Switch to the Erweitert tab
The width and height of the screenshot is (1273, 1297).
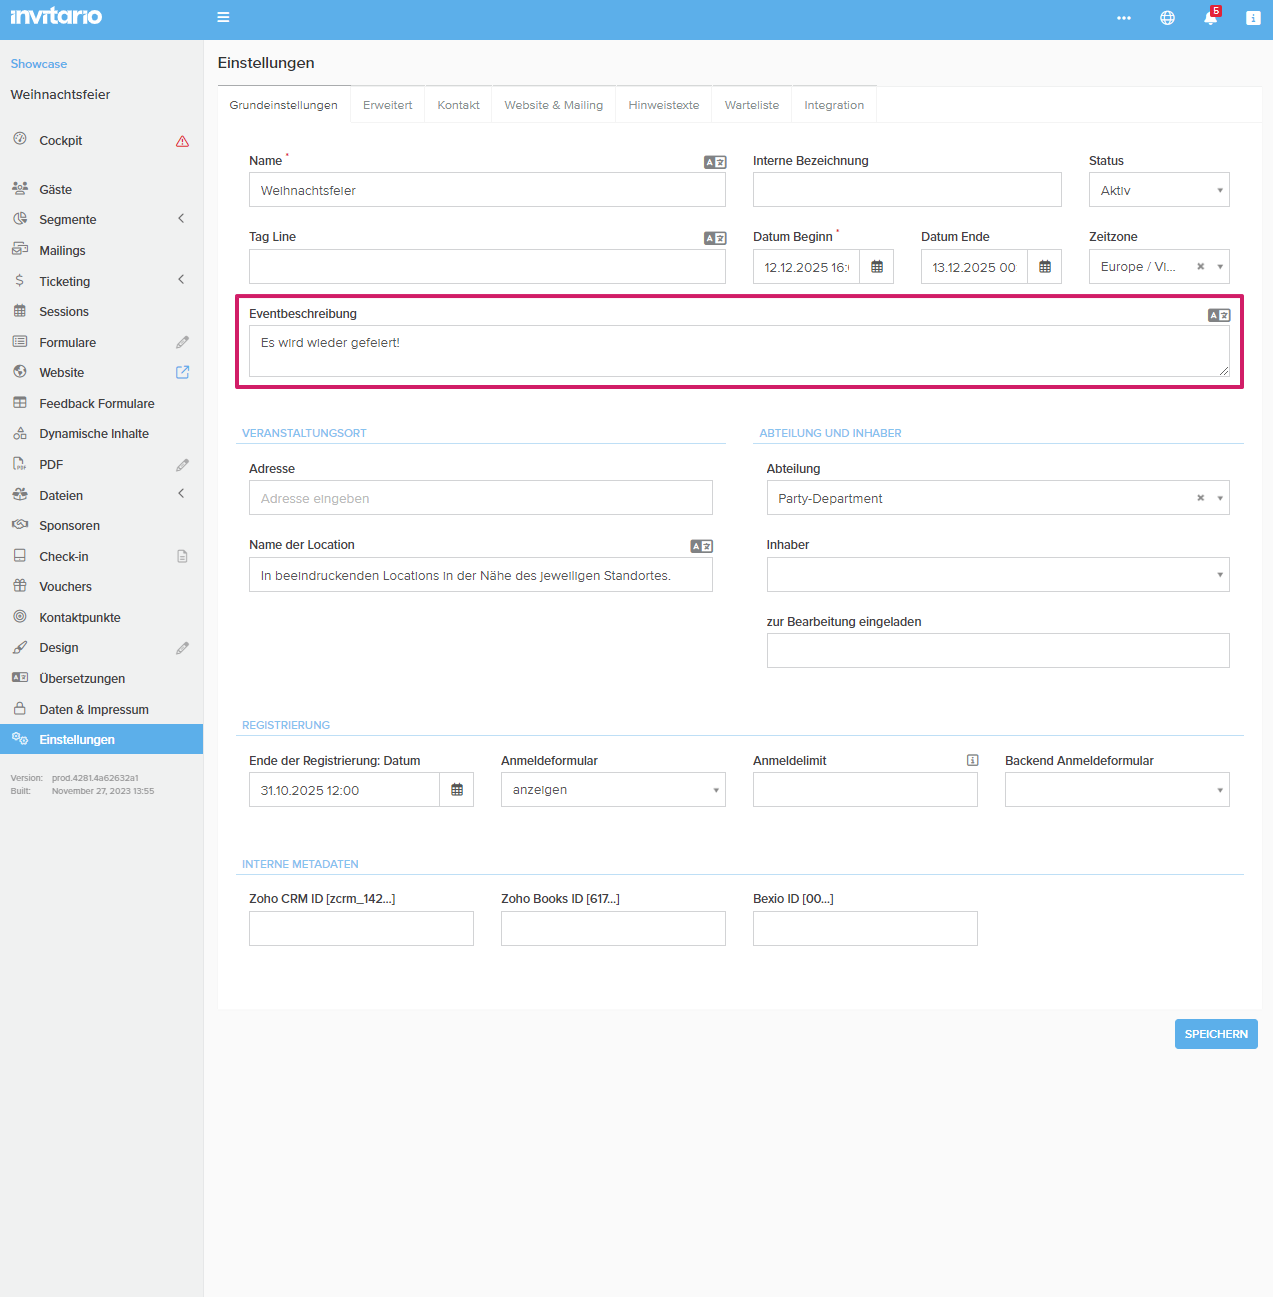pyautogui.click(x=387, y=105)
